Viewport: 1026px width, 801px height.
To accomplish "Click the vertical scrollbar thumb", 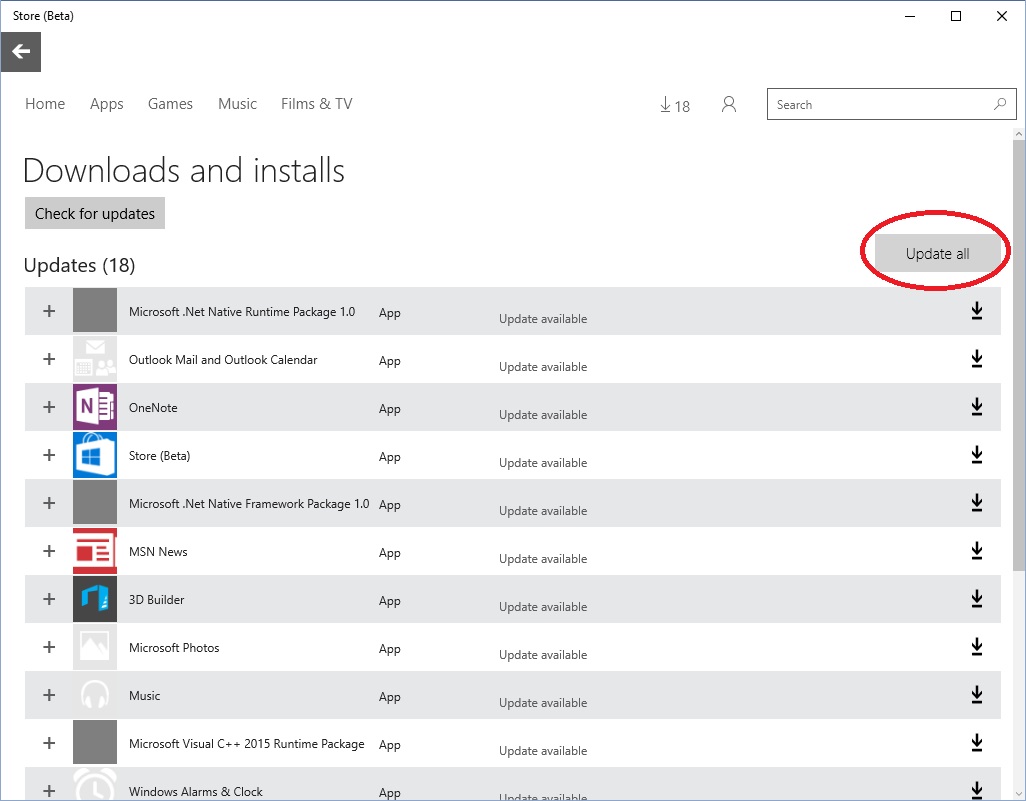I will point(1019,353).
